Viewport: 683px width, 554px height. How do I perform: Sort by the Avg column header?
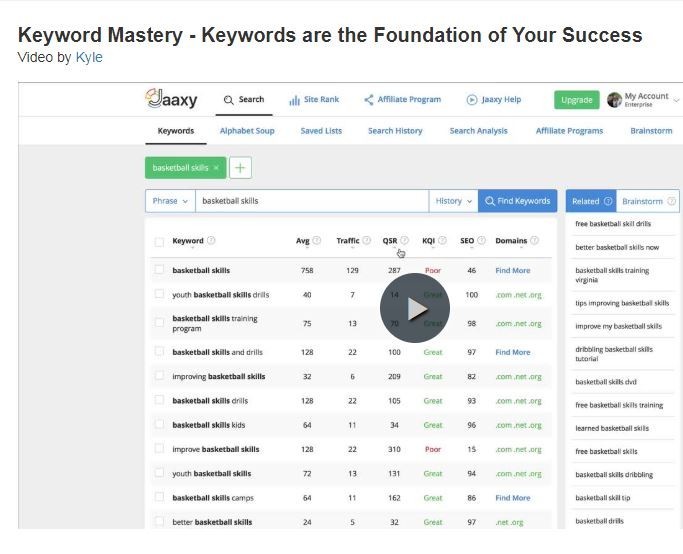pyautogui.click(x=303, y=240)
